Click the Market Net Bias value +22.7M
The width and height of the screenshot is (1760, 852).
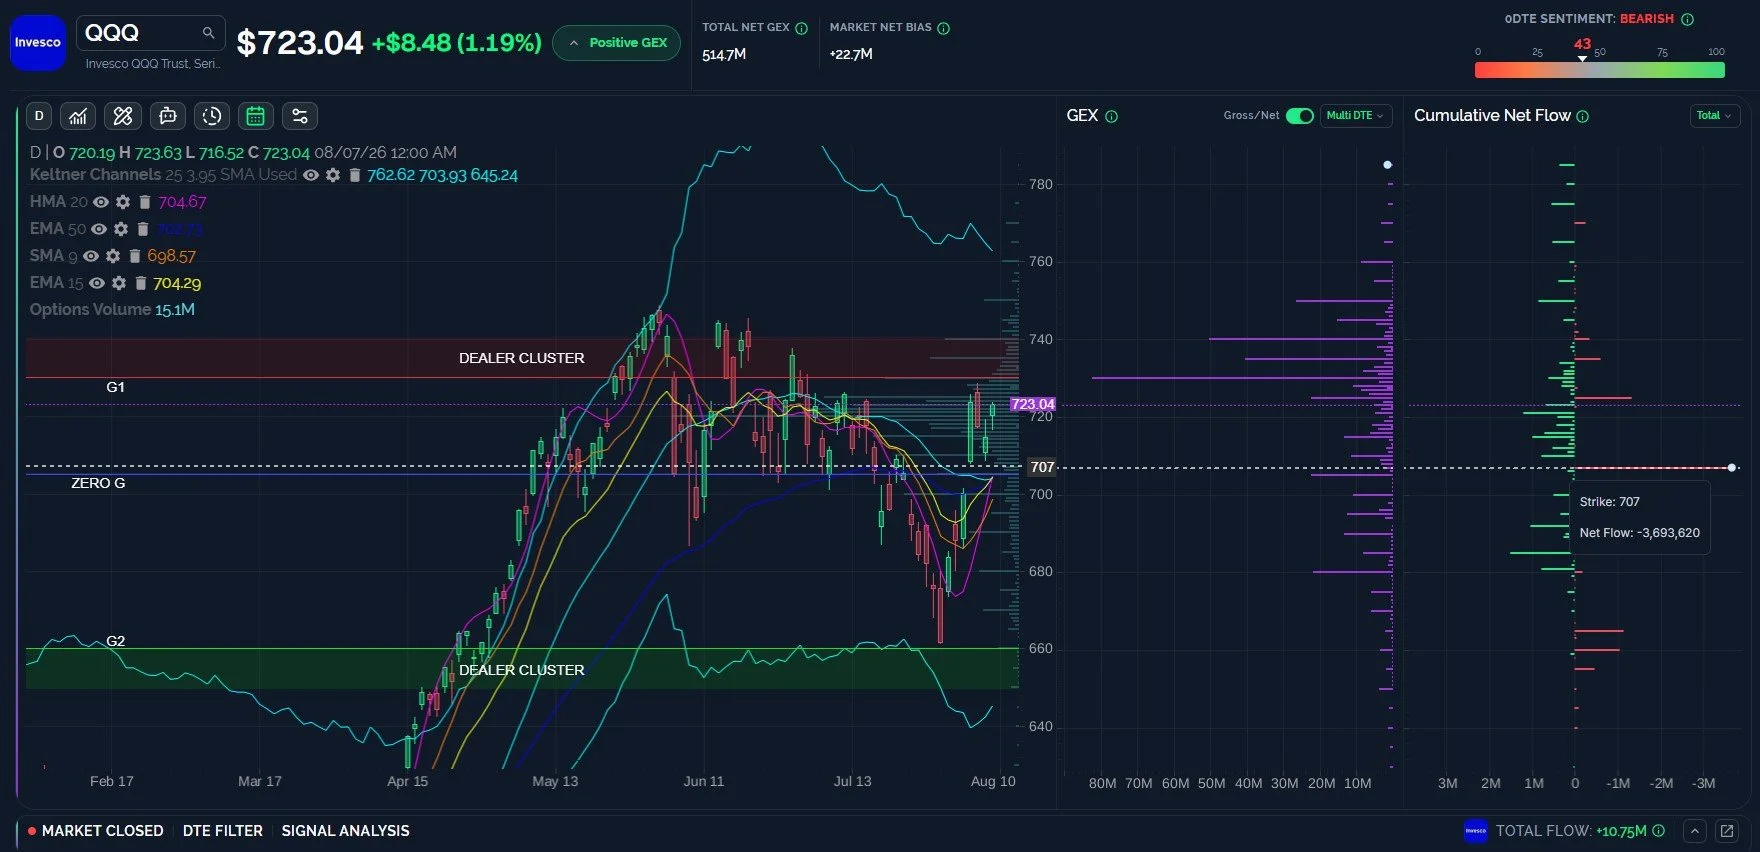[x=851, y=55]
